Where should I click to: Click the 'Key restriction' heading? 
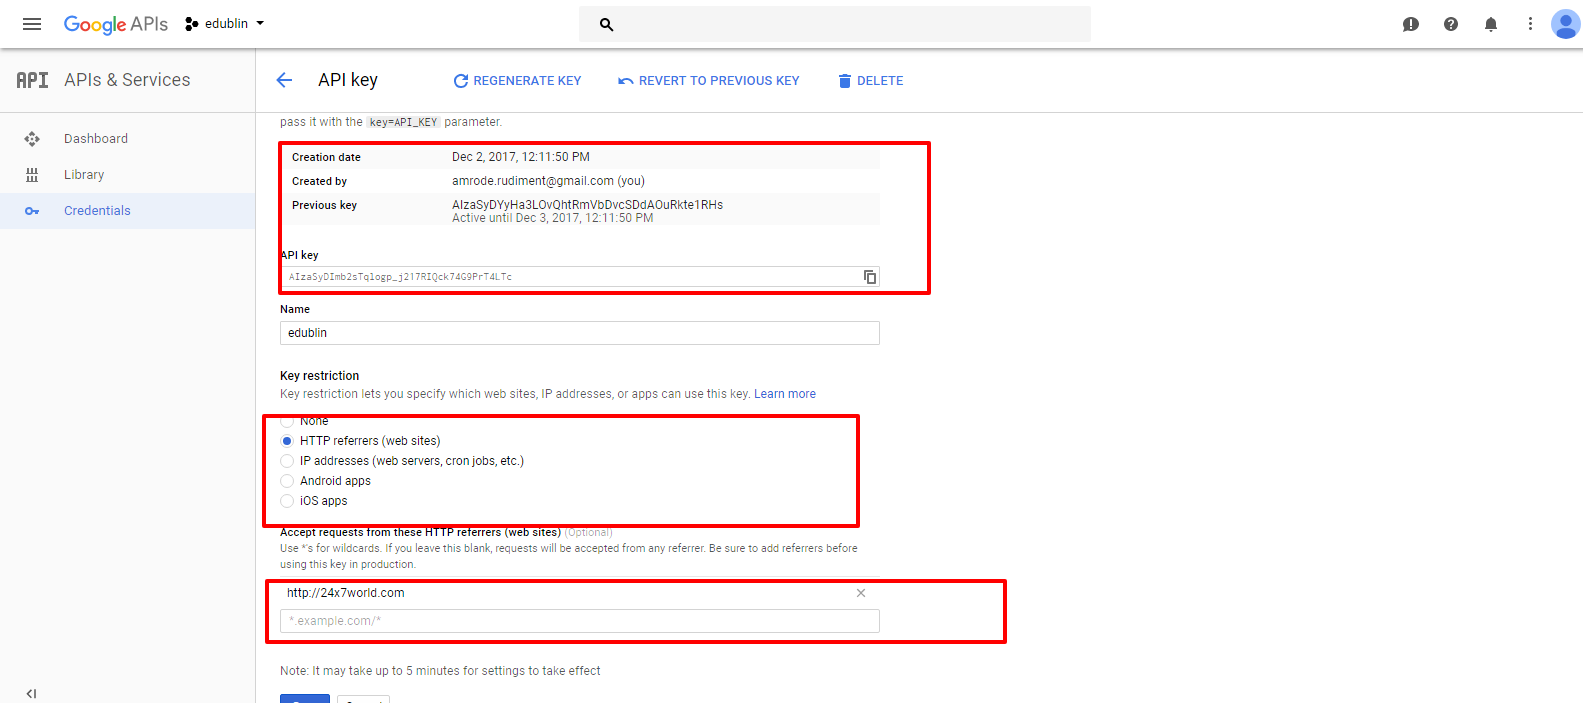click(320, 376)
